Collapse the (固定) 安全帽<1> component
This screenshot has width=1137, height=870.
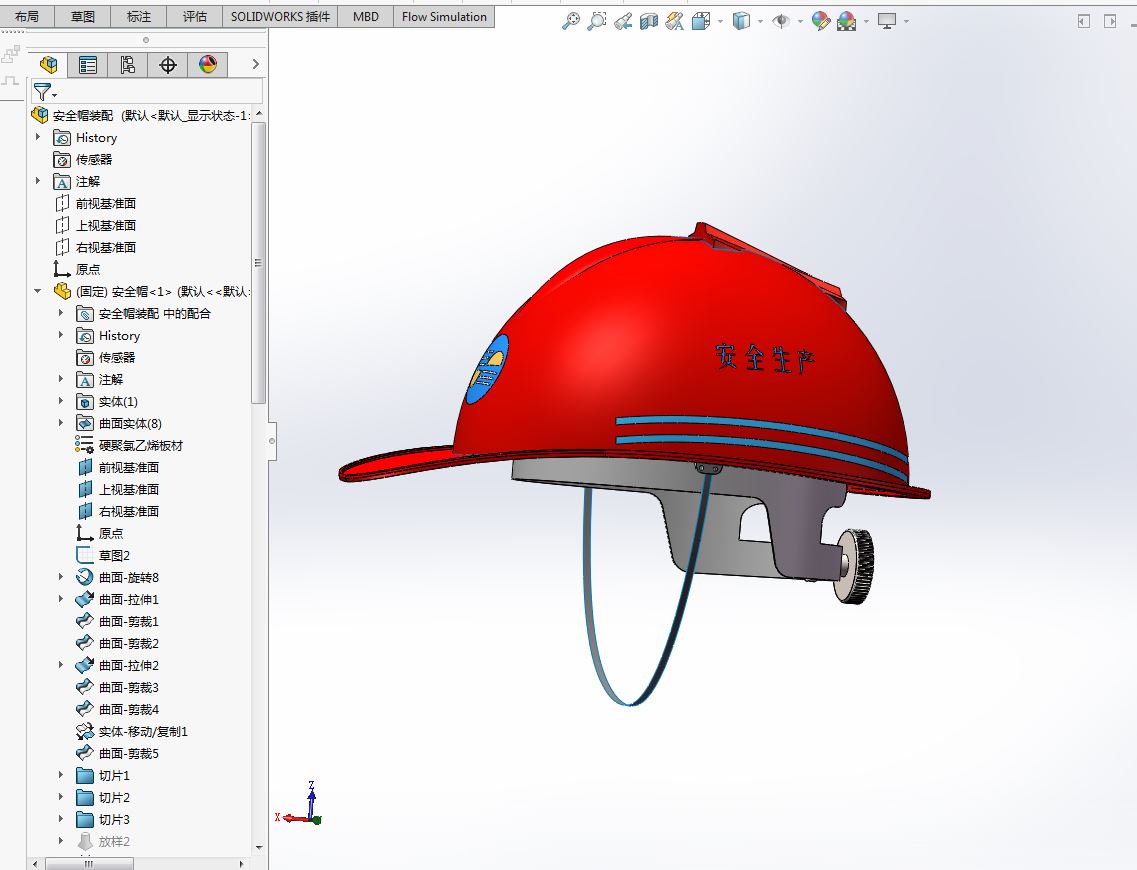[x=38, y=292]
